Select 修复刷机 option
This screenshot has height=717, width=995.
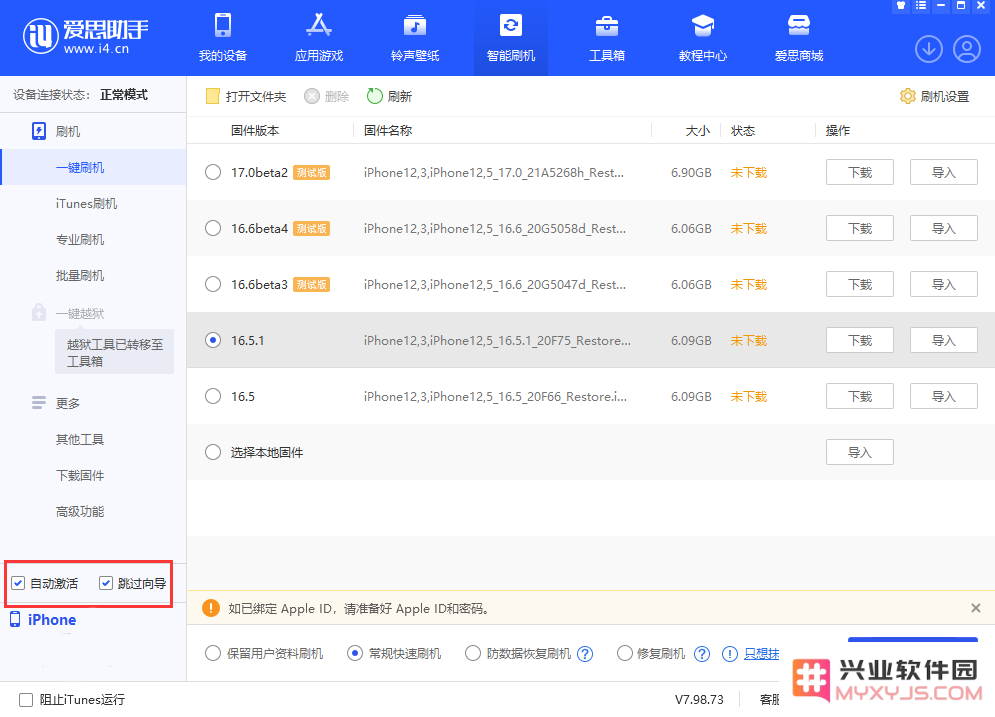point(625,654)
